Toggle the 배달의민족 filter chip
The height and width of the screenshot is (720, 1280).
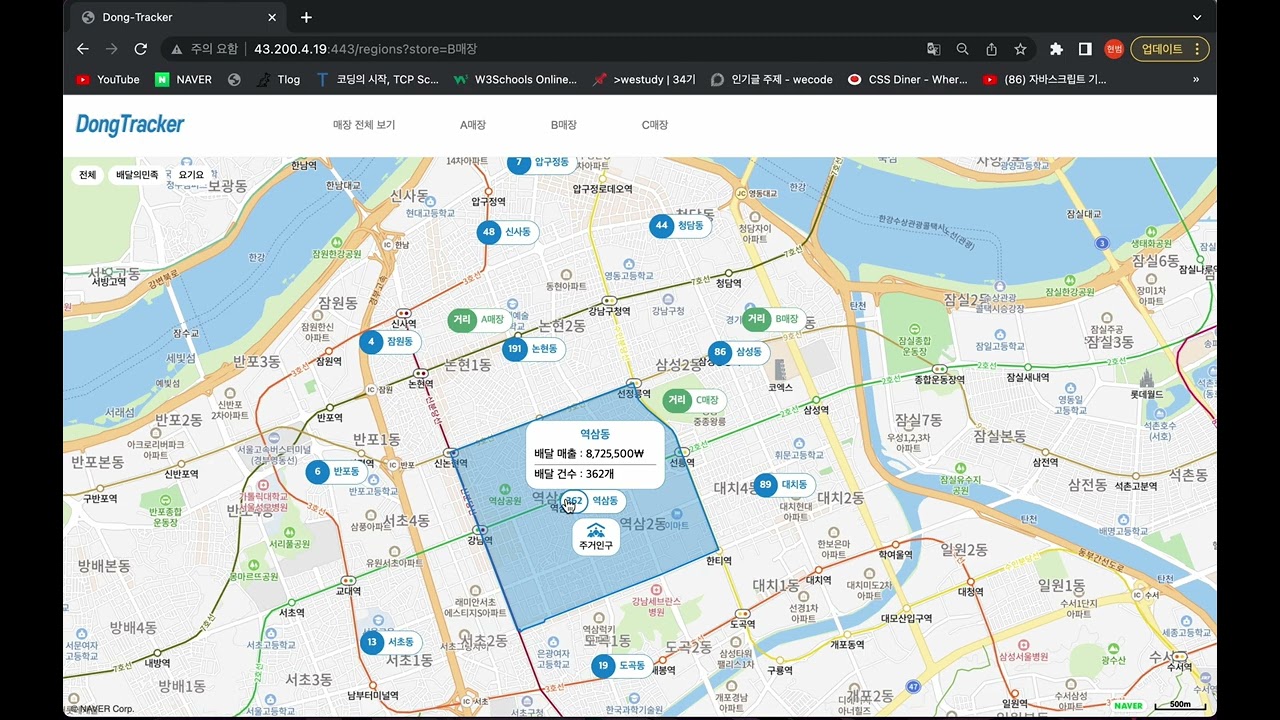[137, 175]
